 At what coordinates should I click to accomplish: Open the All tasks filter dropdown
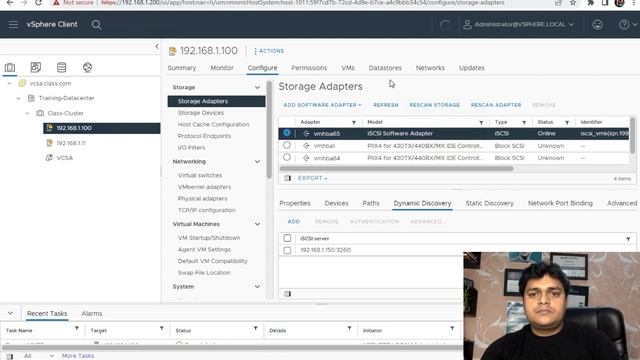pos(39,356)
